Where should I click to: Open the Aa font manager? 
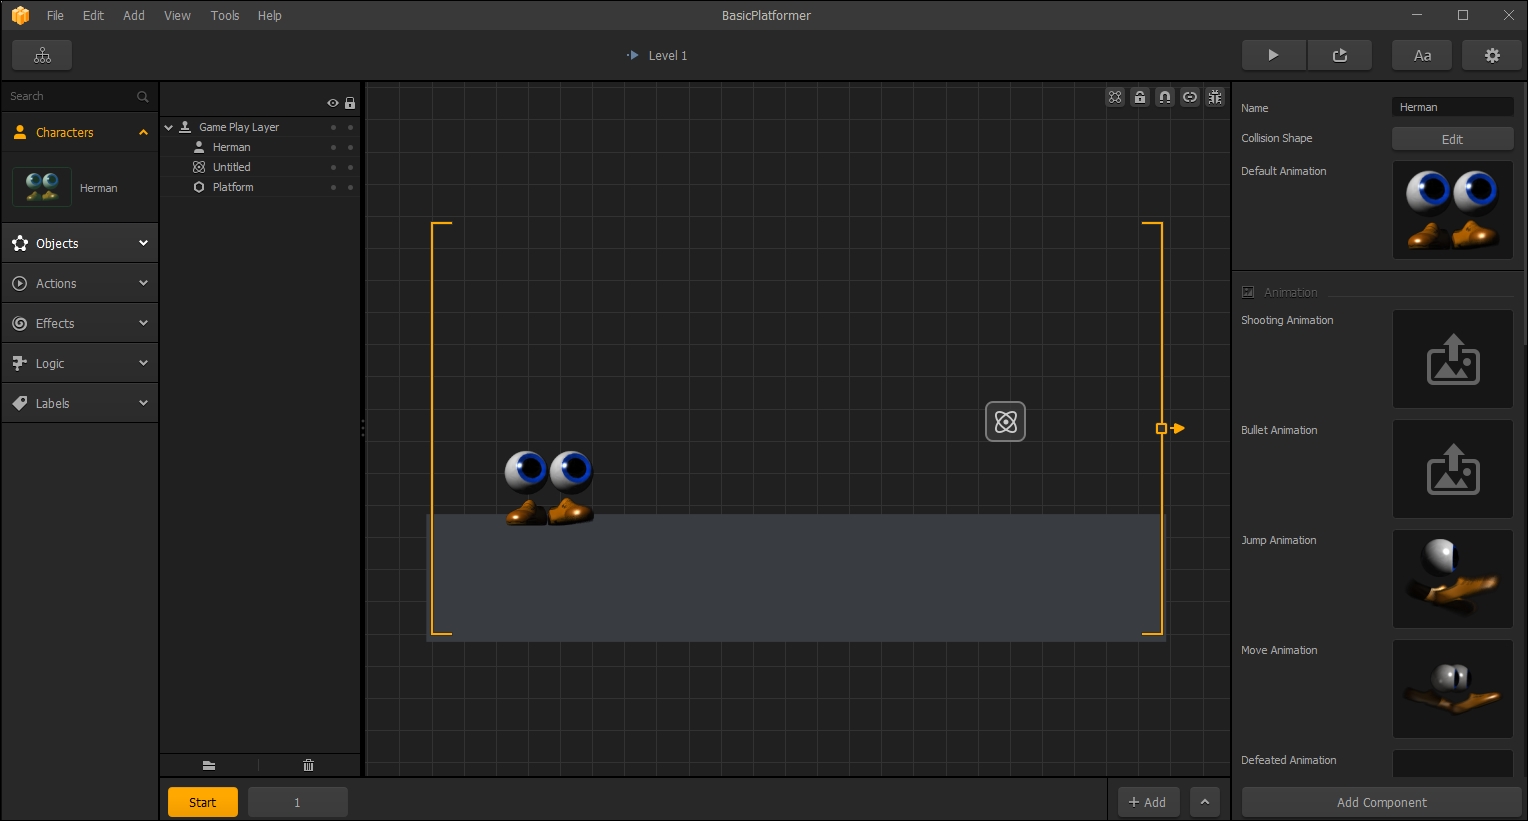1422,55
